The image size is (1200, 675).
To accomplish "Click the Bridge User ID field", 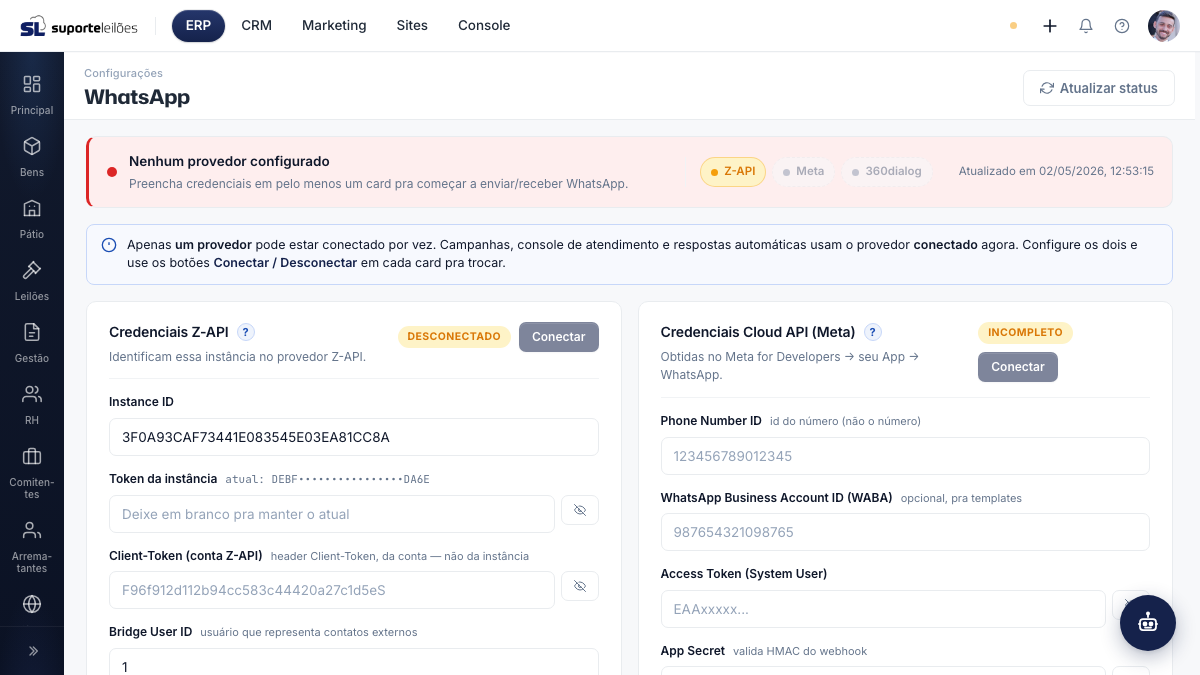I will coord(354,662).
